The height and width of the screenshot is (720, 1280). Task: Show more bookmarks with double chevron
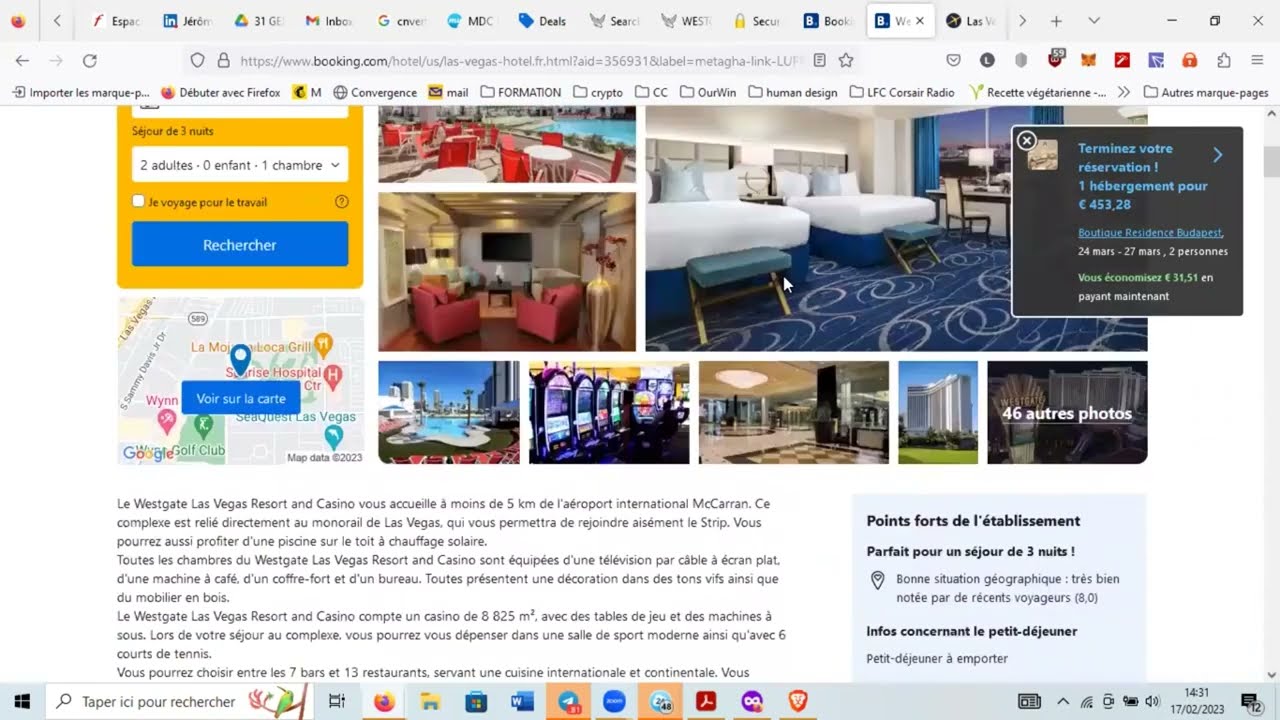1124,92
